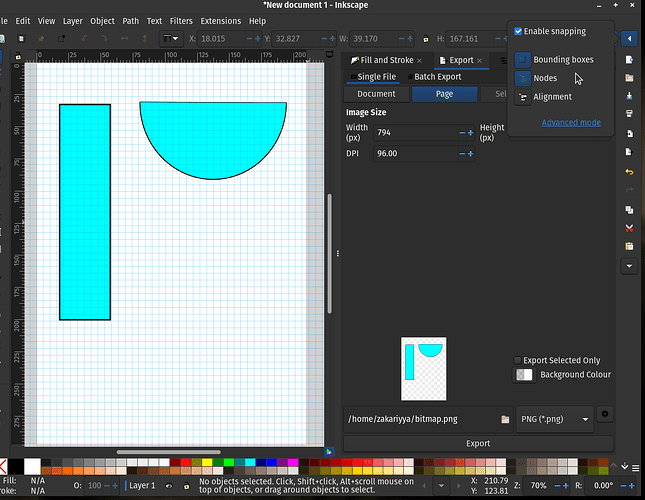The width and height of the screenshot is (645, 500).
Task: Collapse the snapping popover arrow button
Action: click(x=629, y=39)
